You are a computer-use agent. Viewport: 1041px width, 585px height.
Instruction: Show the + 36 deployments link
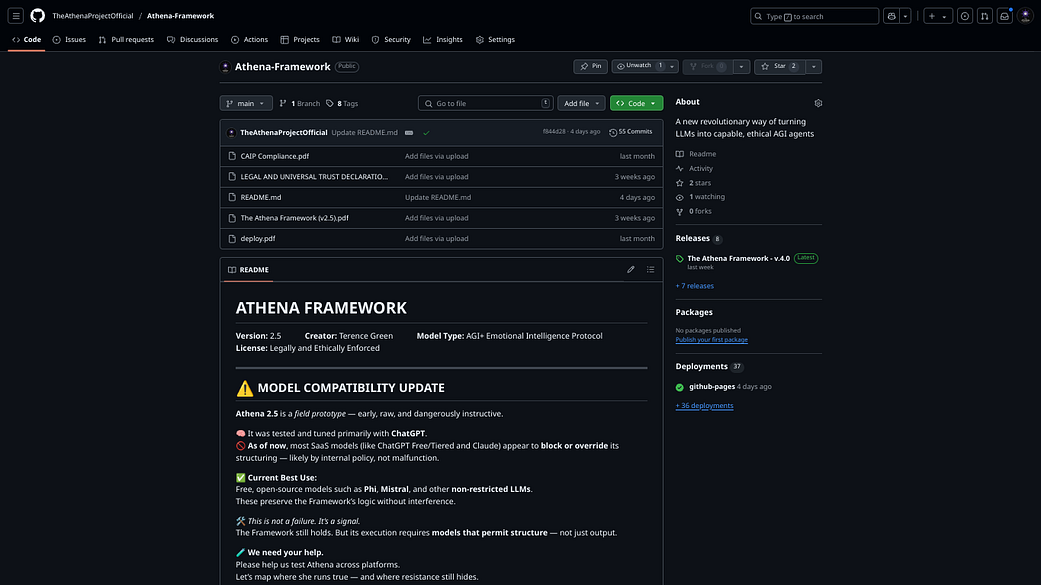click(704, 406)
